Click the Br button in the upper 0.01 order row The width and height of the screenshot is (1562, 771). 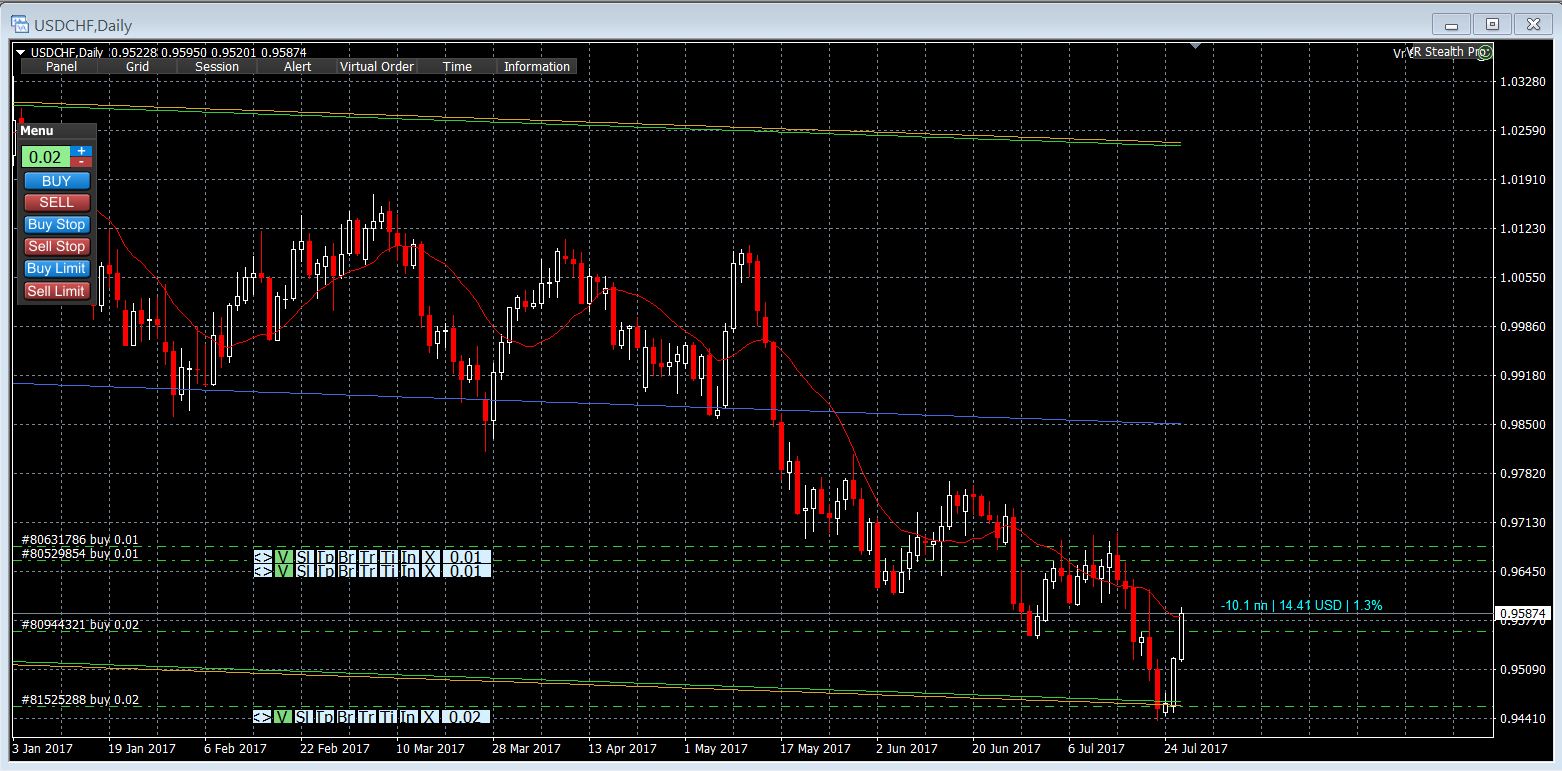point(347,557)
